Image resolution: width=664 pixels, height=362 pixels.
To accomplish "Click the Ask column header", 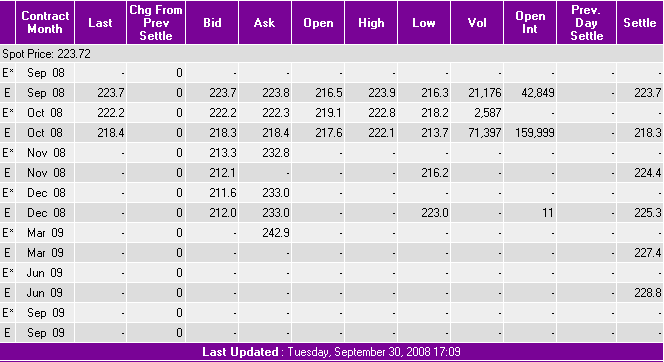I will click(265, 22).
